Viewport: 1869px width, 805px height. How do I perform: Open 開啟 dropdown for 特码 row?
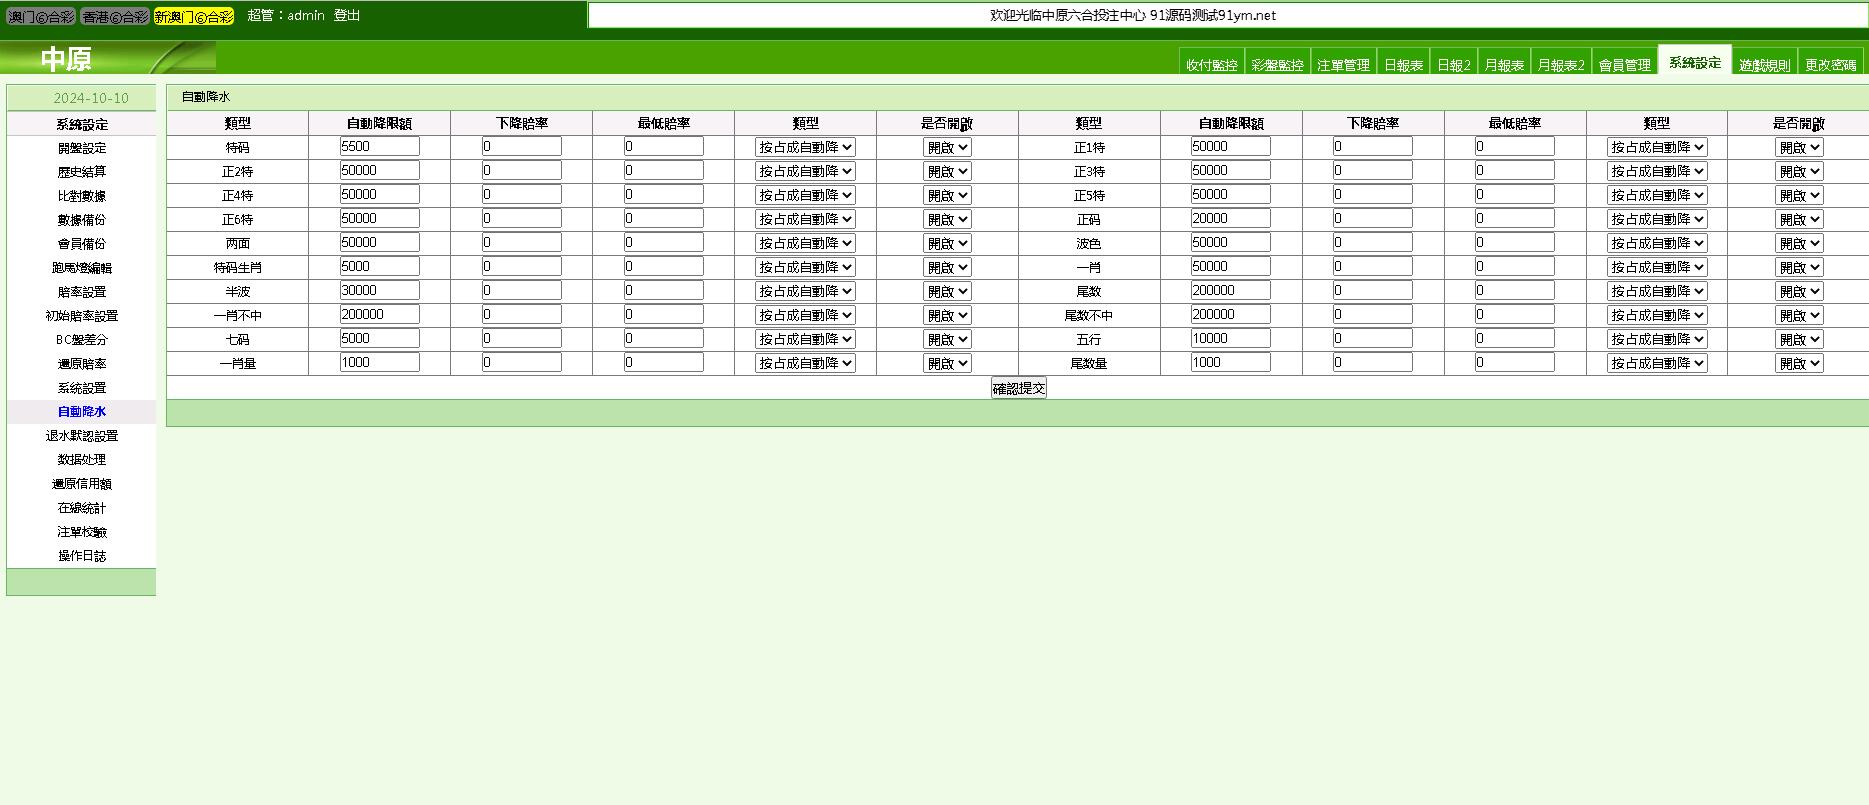[947, 147]
